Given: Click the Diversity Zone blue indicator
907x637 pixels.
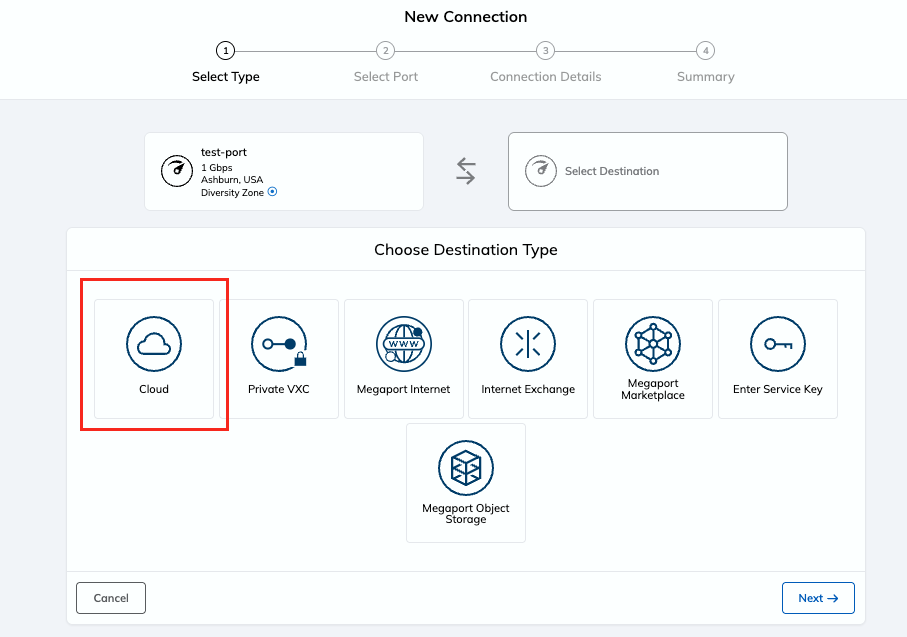Looking at the screenshot, I should 272,192.
